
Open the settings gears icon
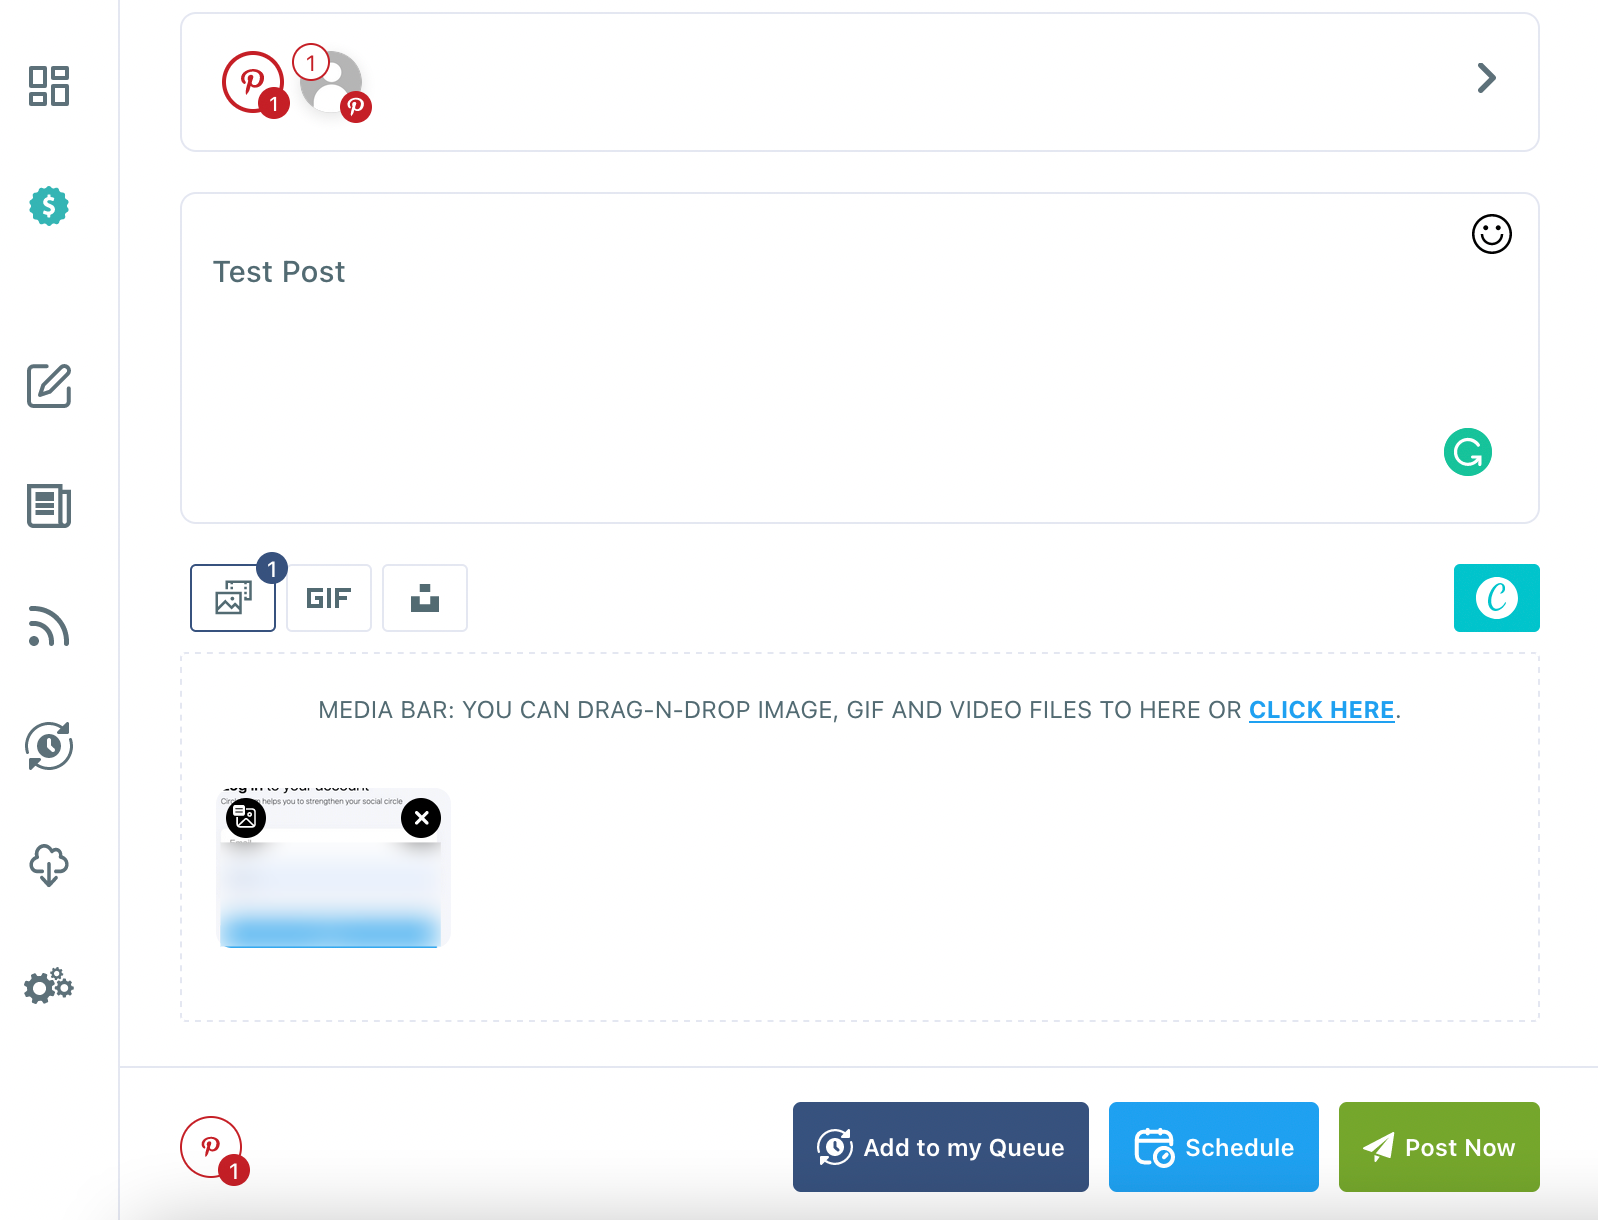click(x=49, y=986)
